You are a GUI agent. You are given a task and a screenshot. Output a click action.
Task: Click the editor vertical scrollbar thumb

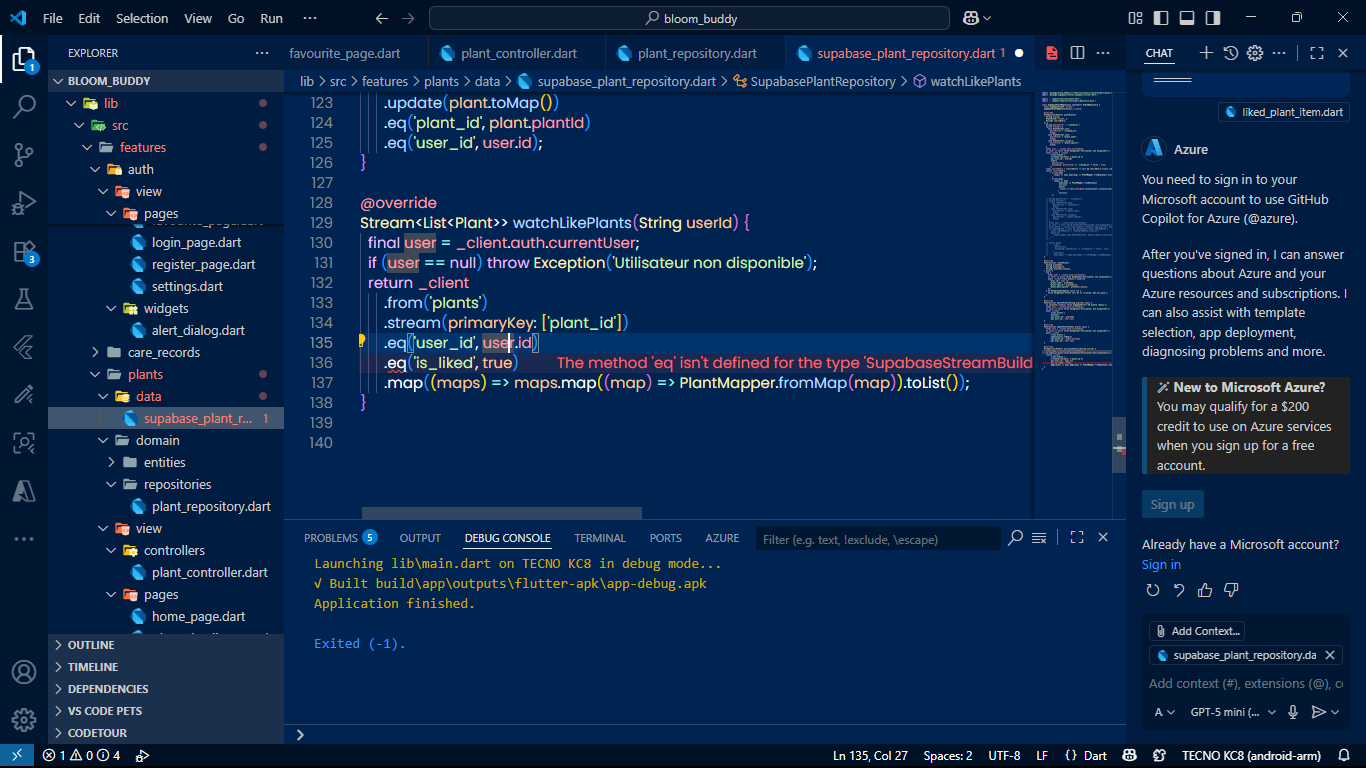click(x=1119, y=443)
